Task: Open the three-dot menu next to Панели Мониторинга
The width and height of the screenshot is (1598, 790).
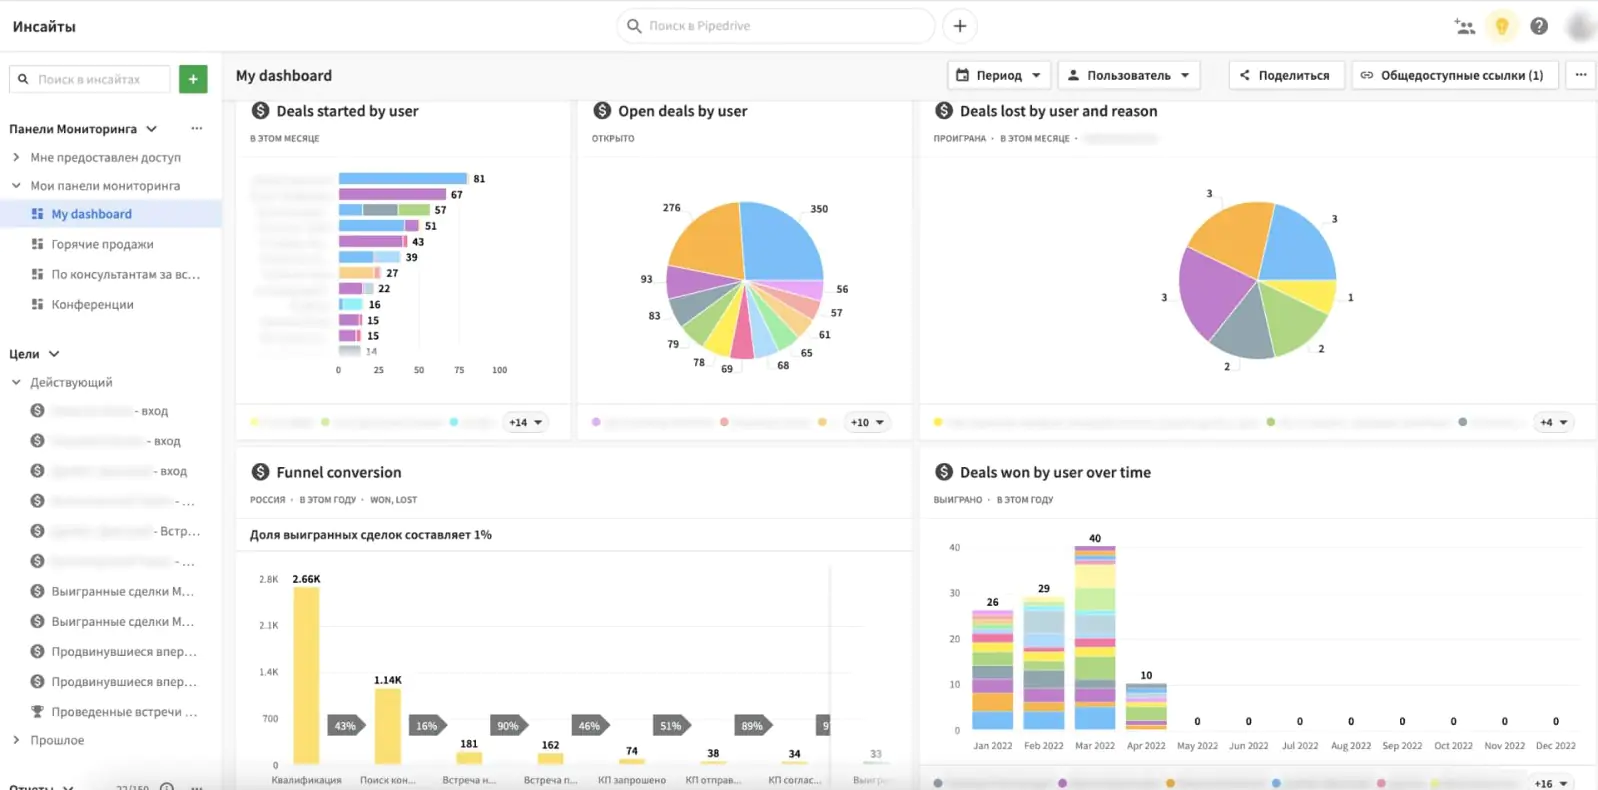Action: click(x=197, y=129)
